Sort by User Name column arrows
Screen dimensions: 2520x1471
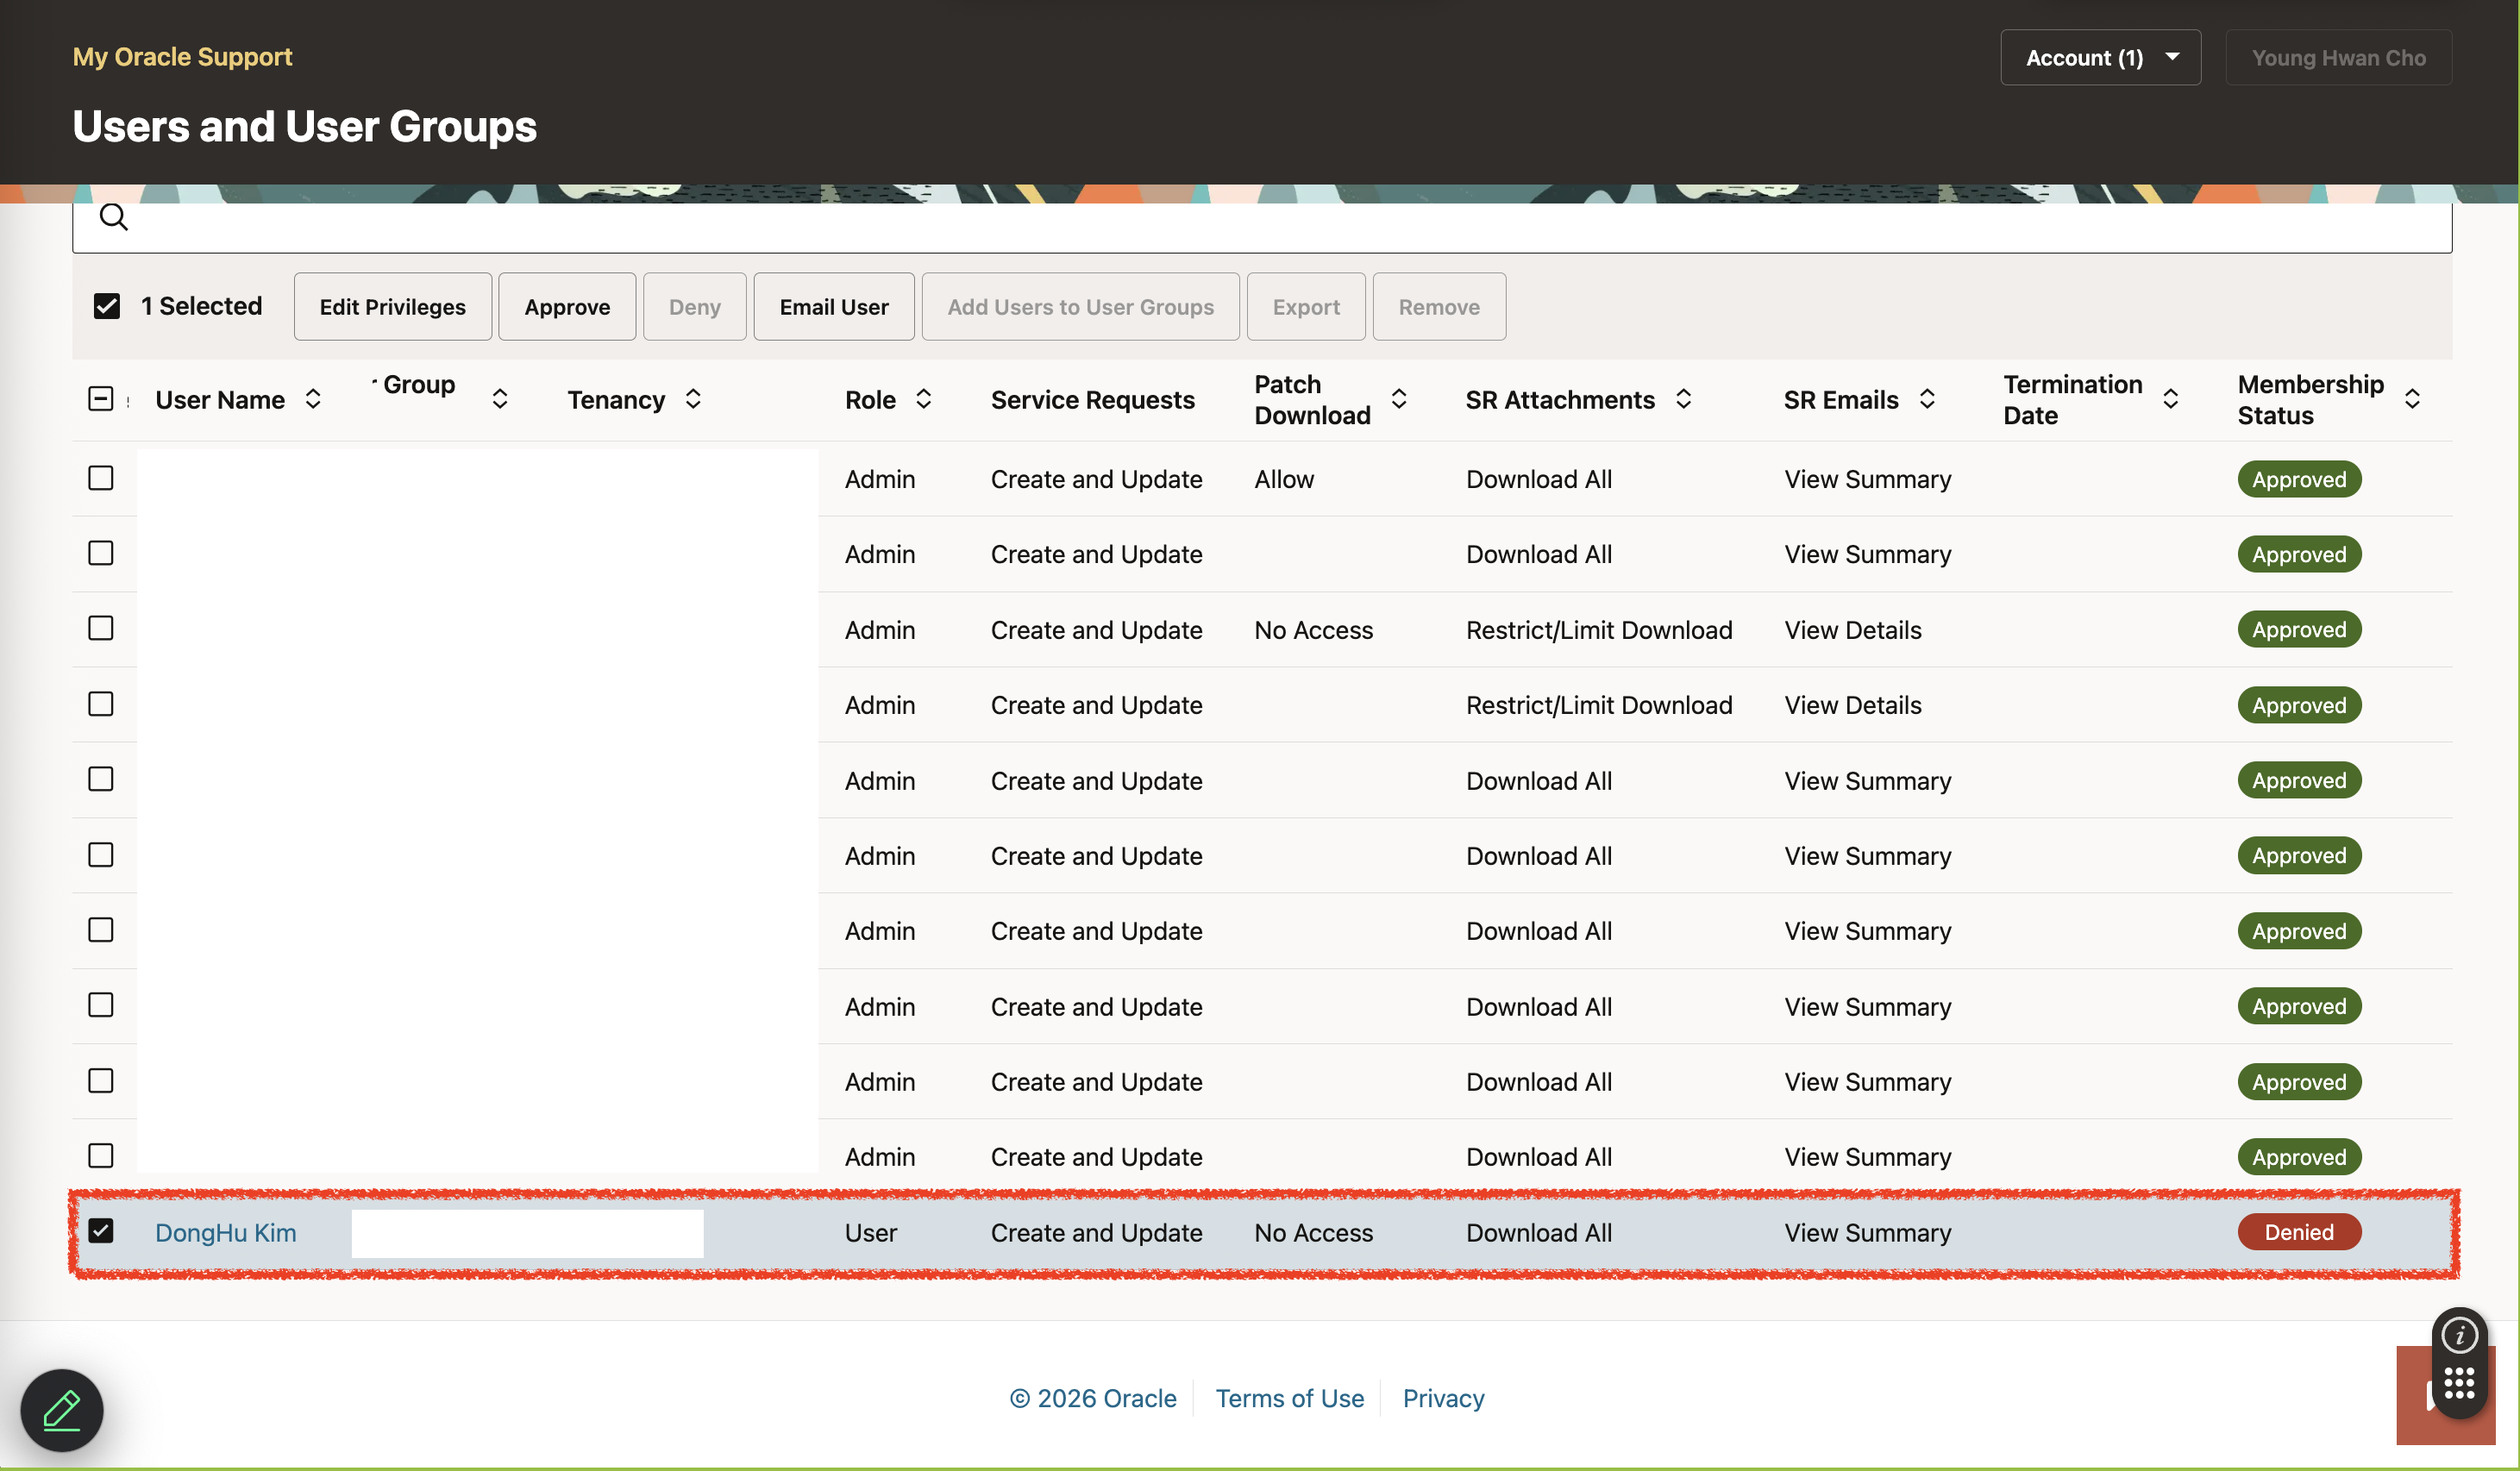[x=313, y=399]
